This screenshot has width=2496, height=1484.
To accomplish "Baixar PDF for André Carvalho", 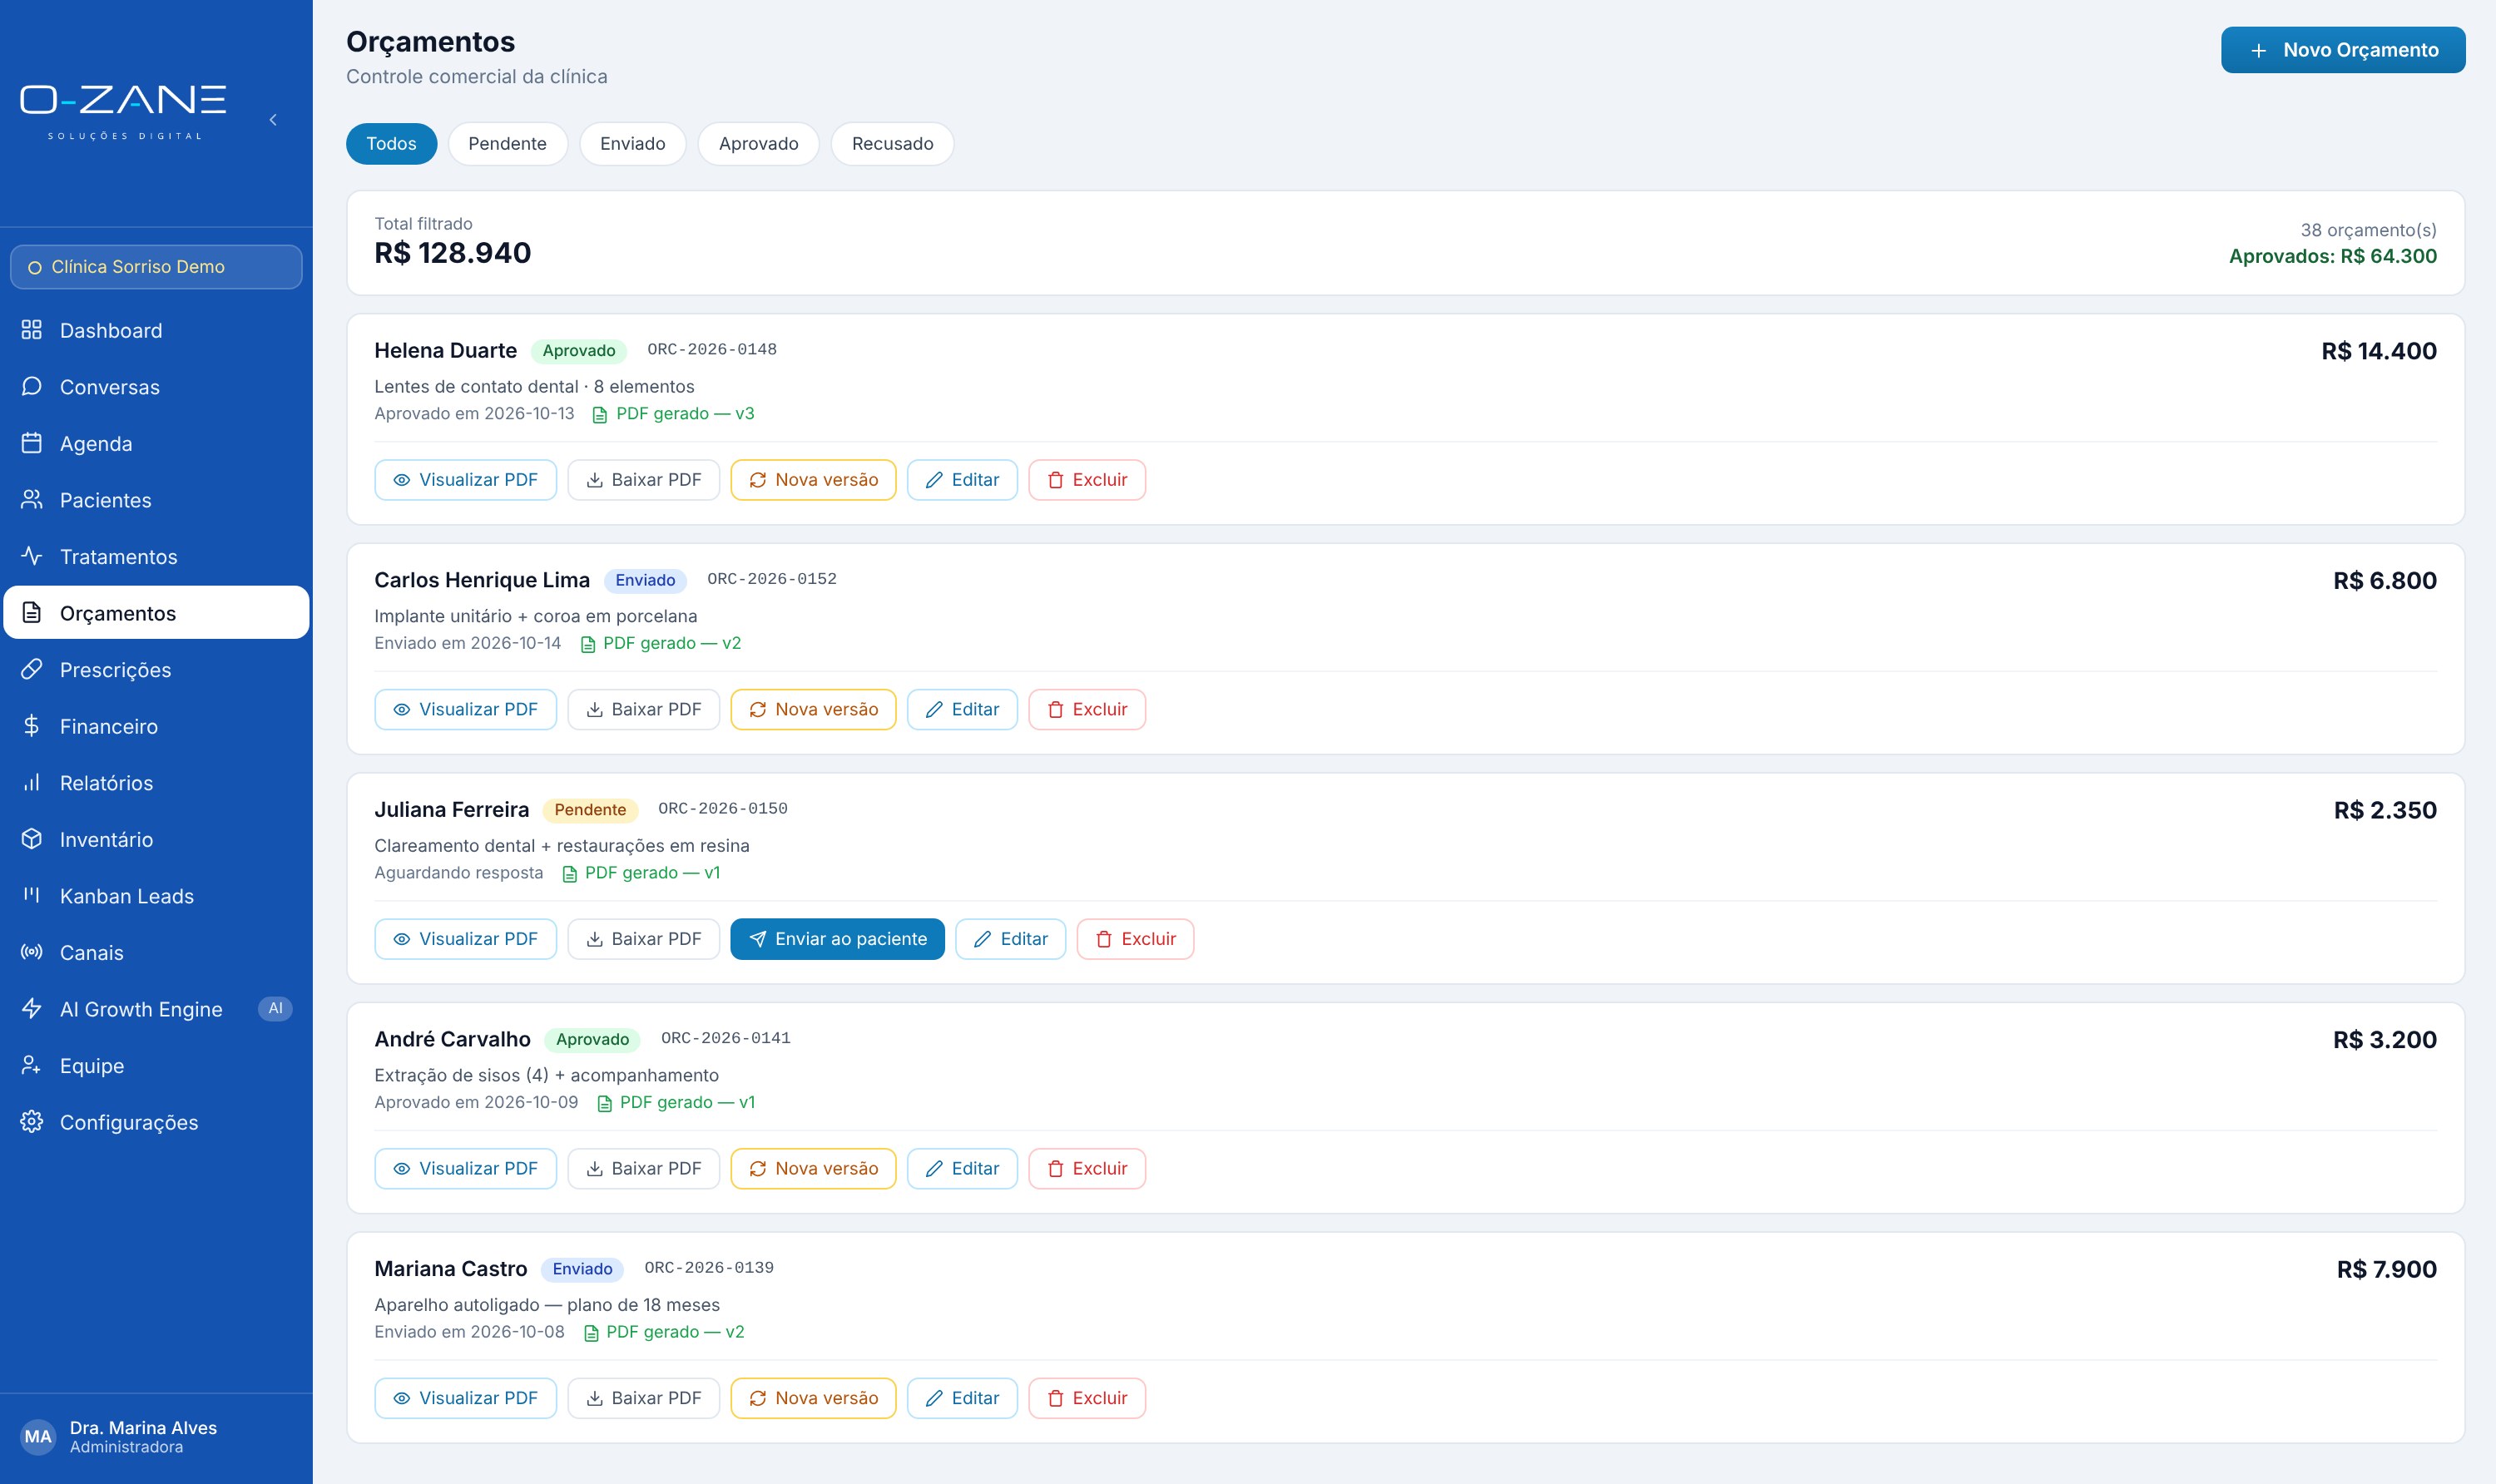I will (x=643, y=1168).
